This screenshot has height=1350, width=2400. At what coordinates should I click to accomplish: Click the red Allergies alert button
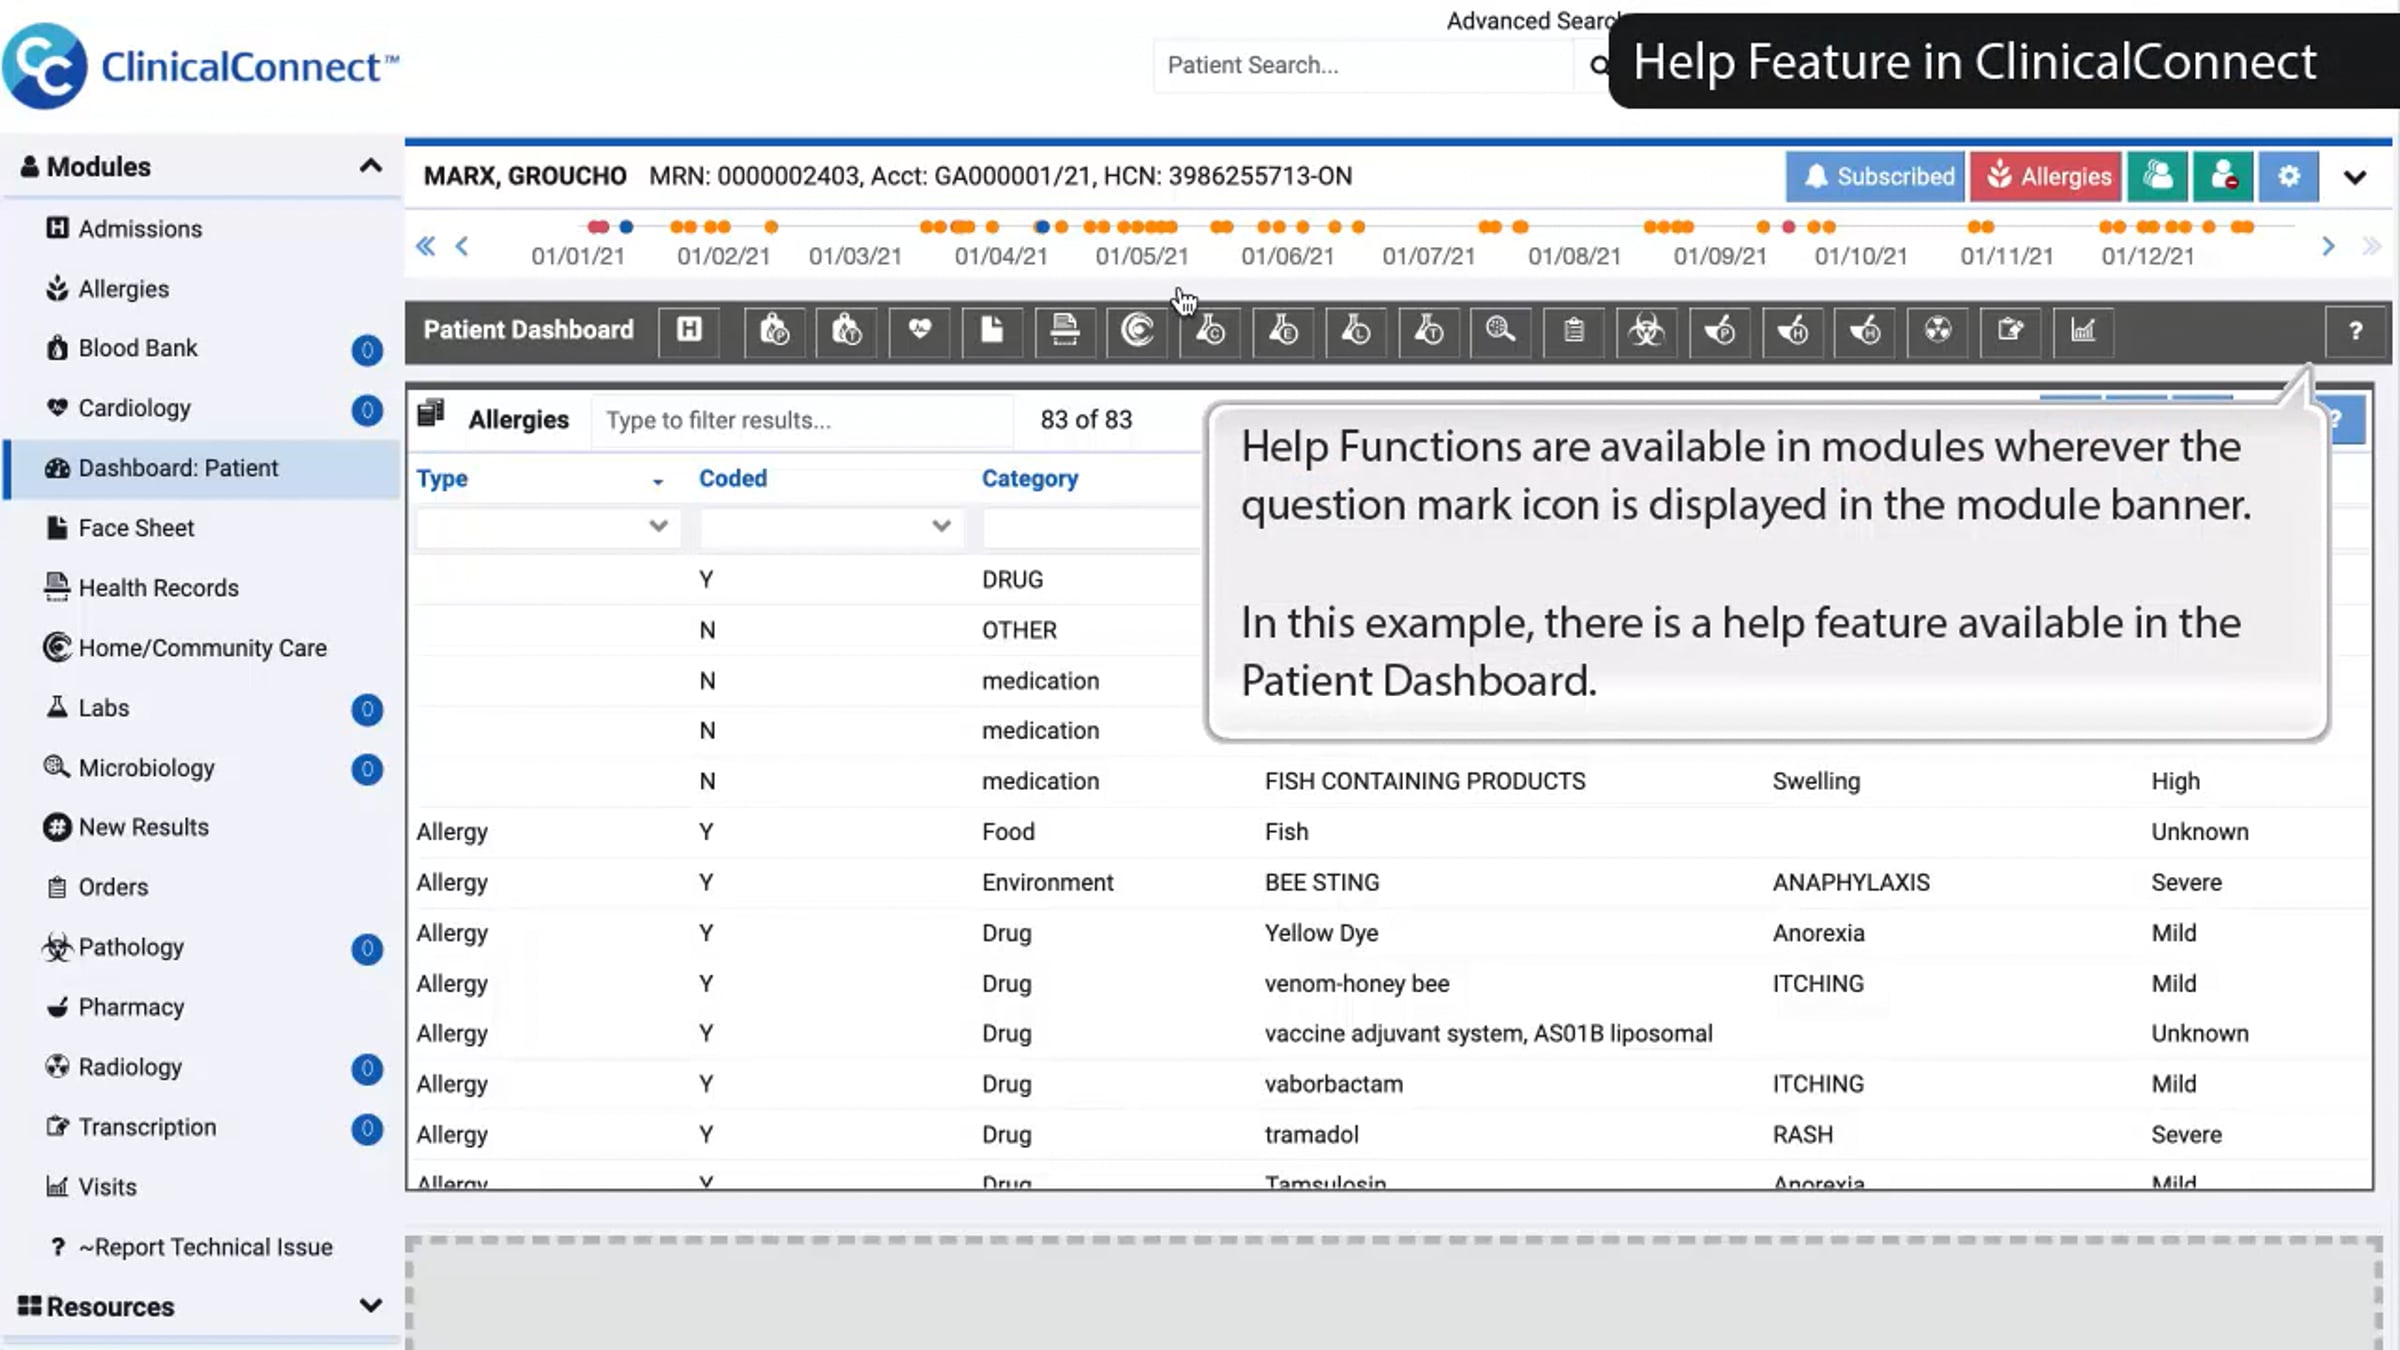(2047, 177)
